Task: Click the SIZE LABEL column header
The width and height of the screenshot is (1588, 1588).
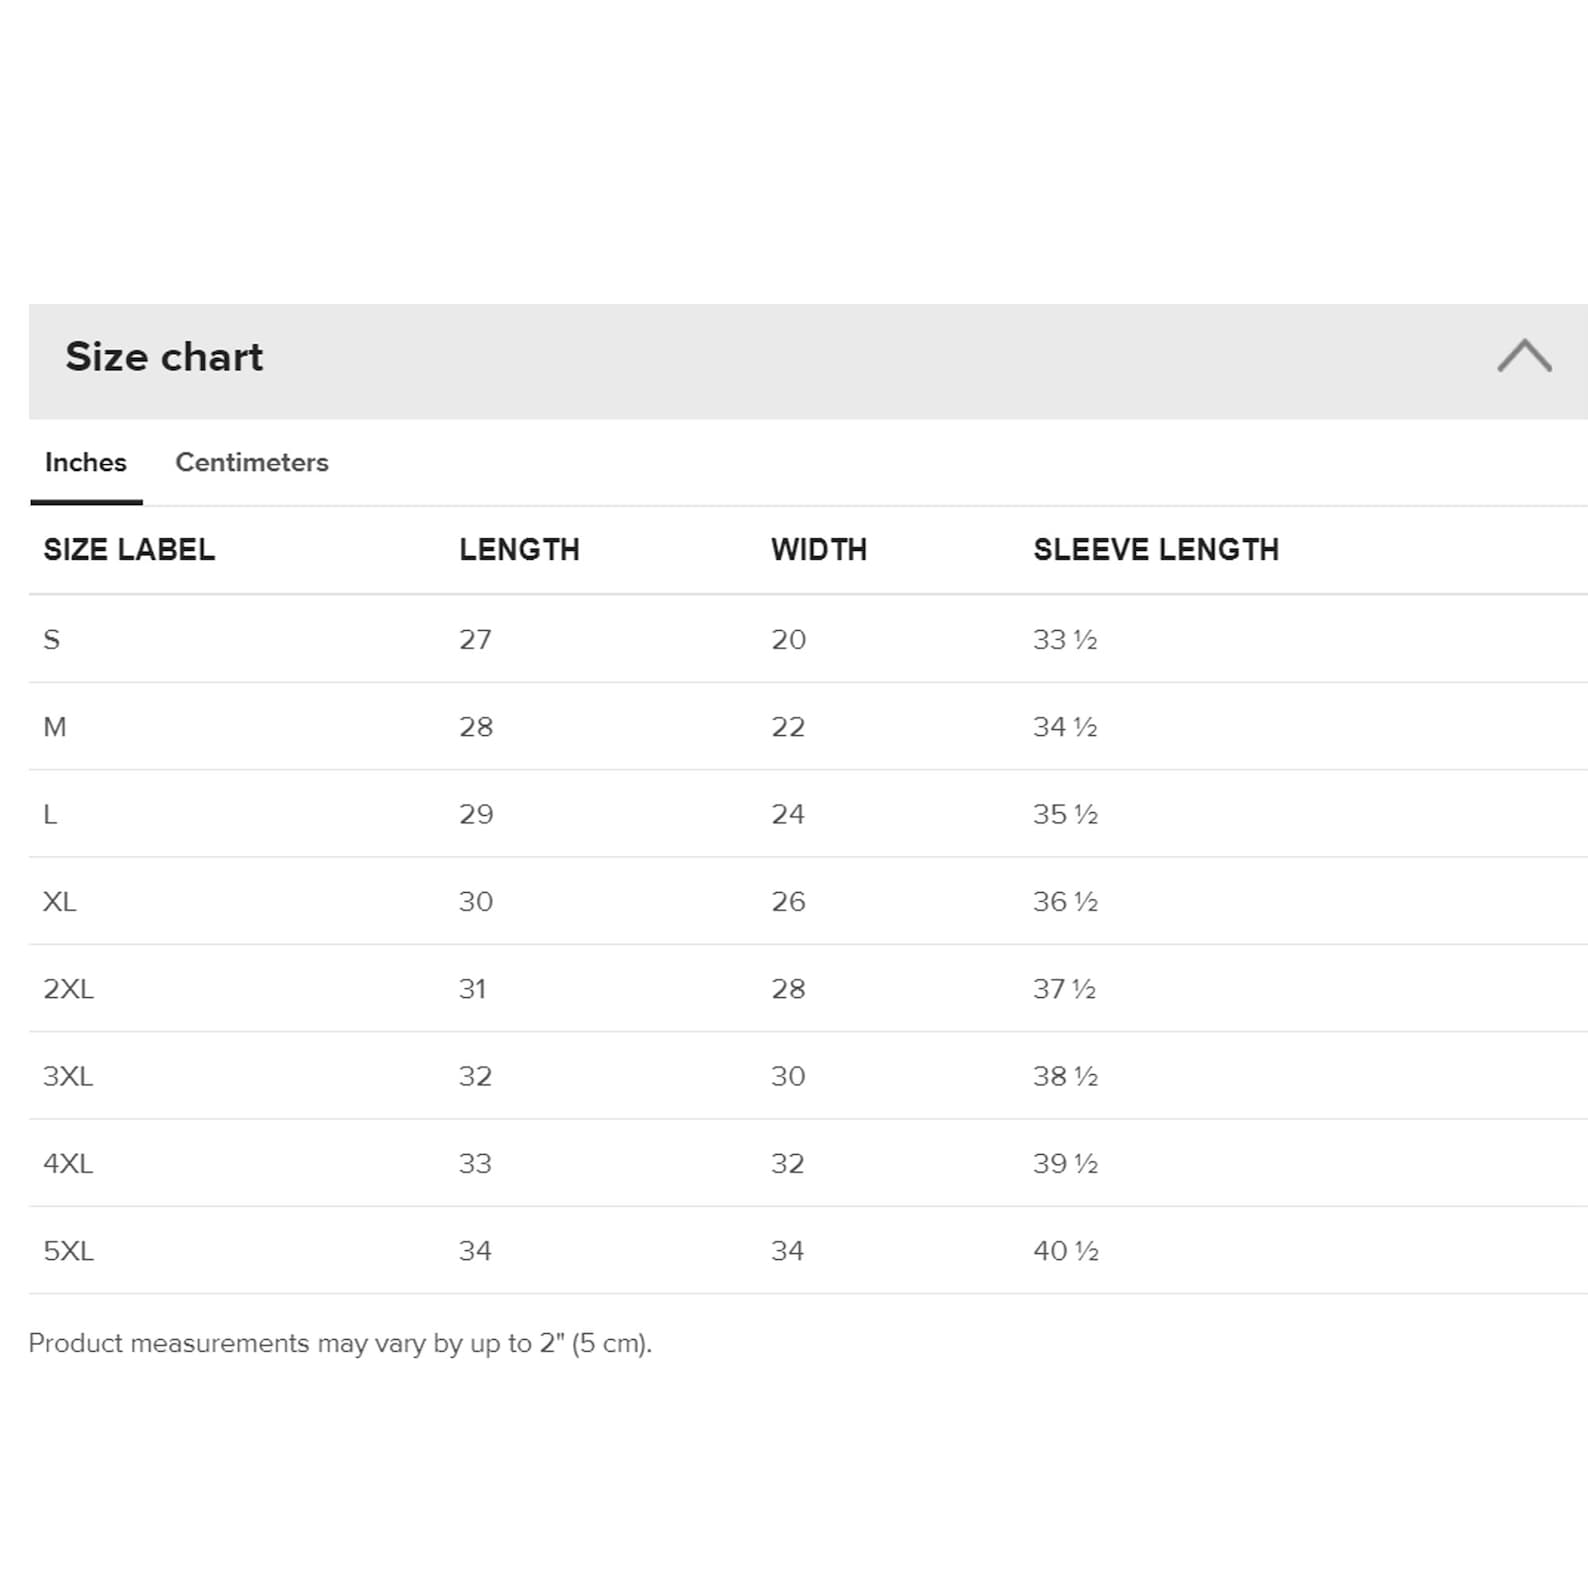Action: click(129, 549)
